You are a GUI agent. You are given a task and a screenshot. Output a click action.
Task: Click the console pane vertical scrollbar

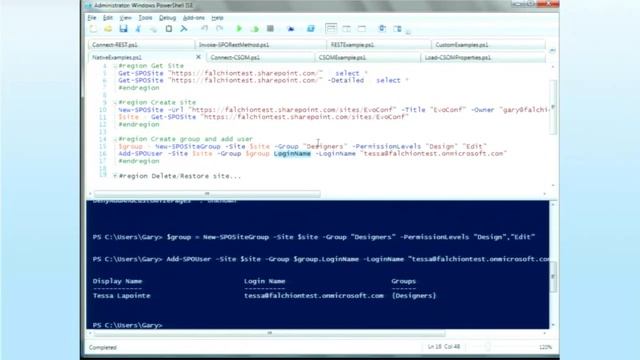[553, 276]
